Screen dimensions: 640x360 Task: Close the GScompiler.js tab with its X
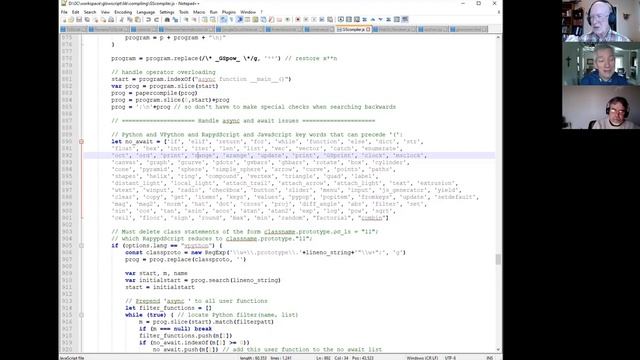pyautogui.click(x=368, y=29)
